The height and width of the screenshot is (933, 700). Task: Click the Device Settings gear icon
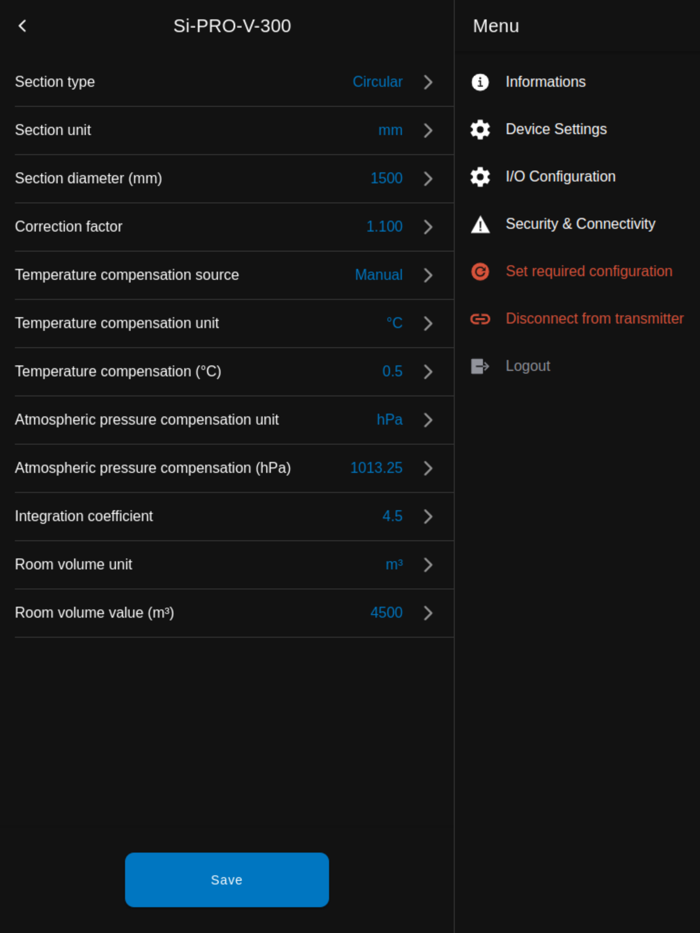pos(480,129)
